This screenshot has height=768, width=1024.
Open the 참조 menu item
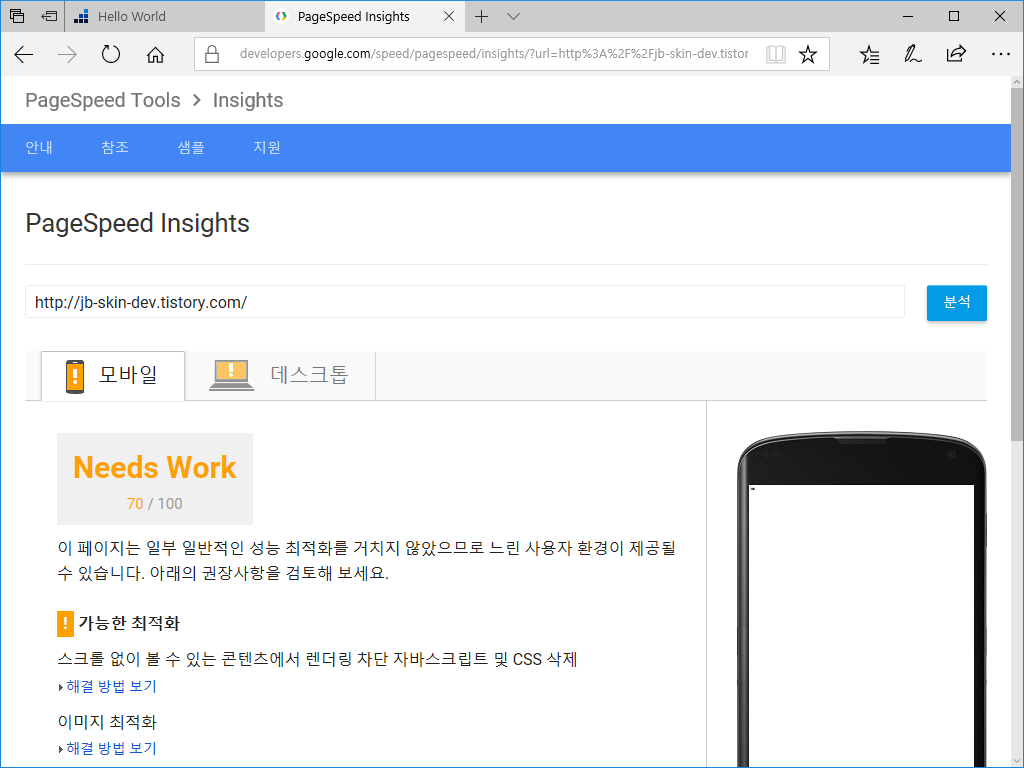[x=115, y=148]
